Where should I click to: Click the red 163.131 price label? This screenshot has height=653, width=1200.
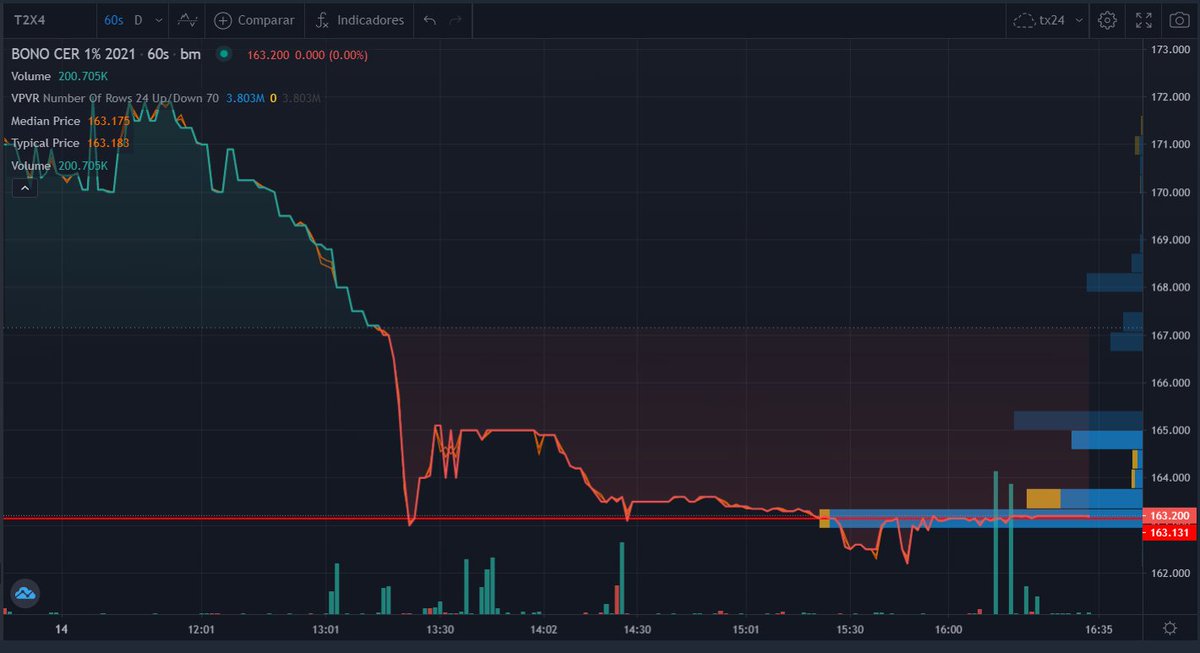click(x=1170, y=533)
